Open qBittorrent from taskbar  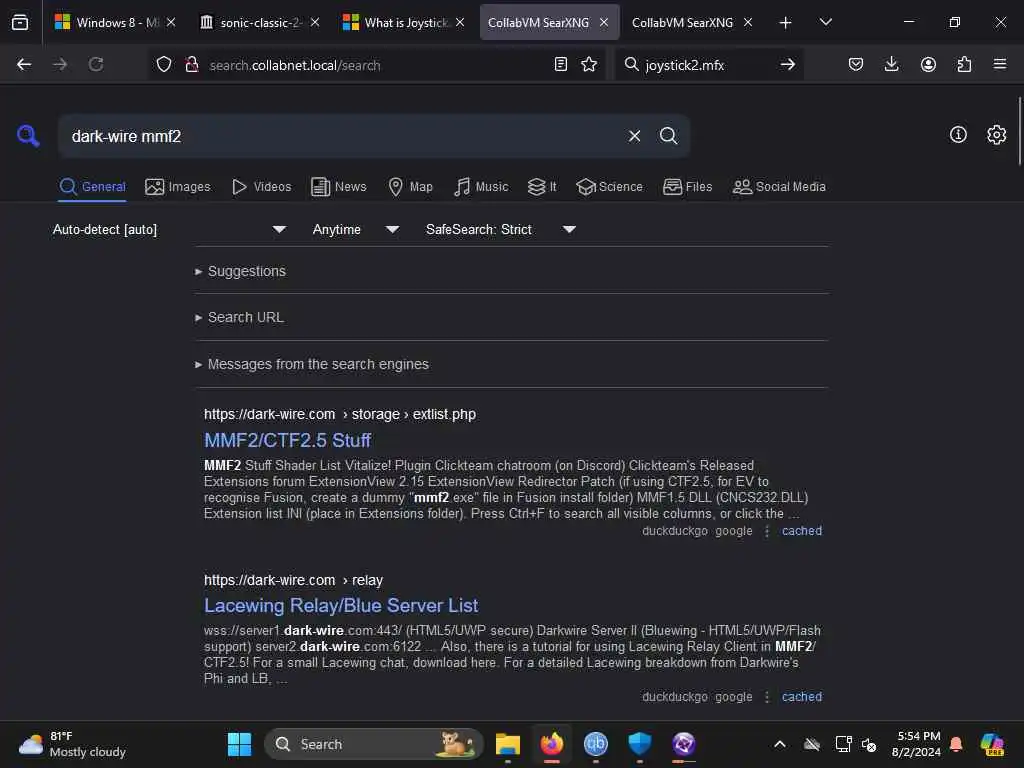point(596,744)
